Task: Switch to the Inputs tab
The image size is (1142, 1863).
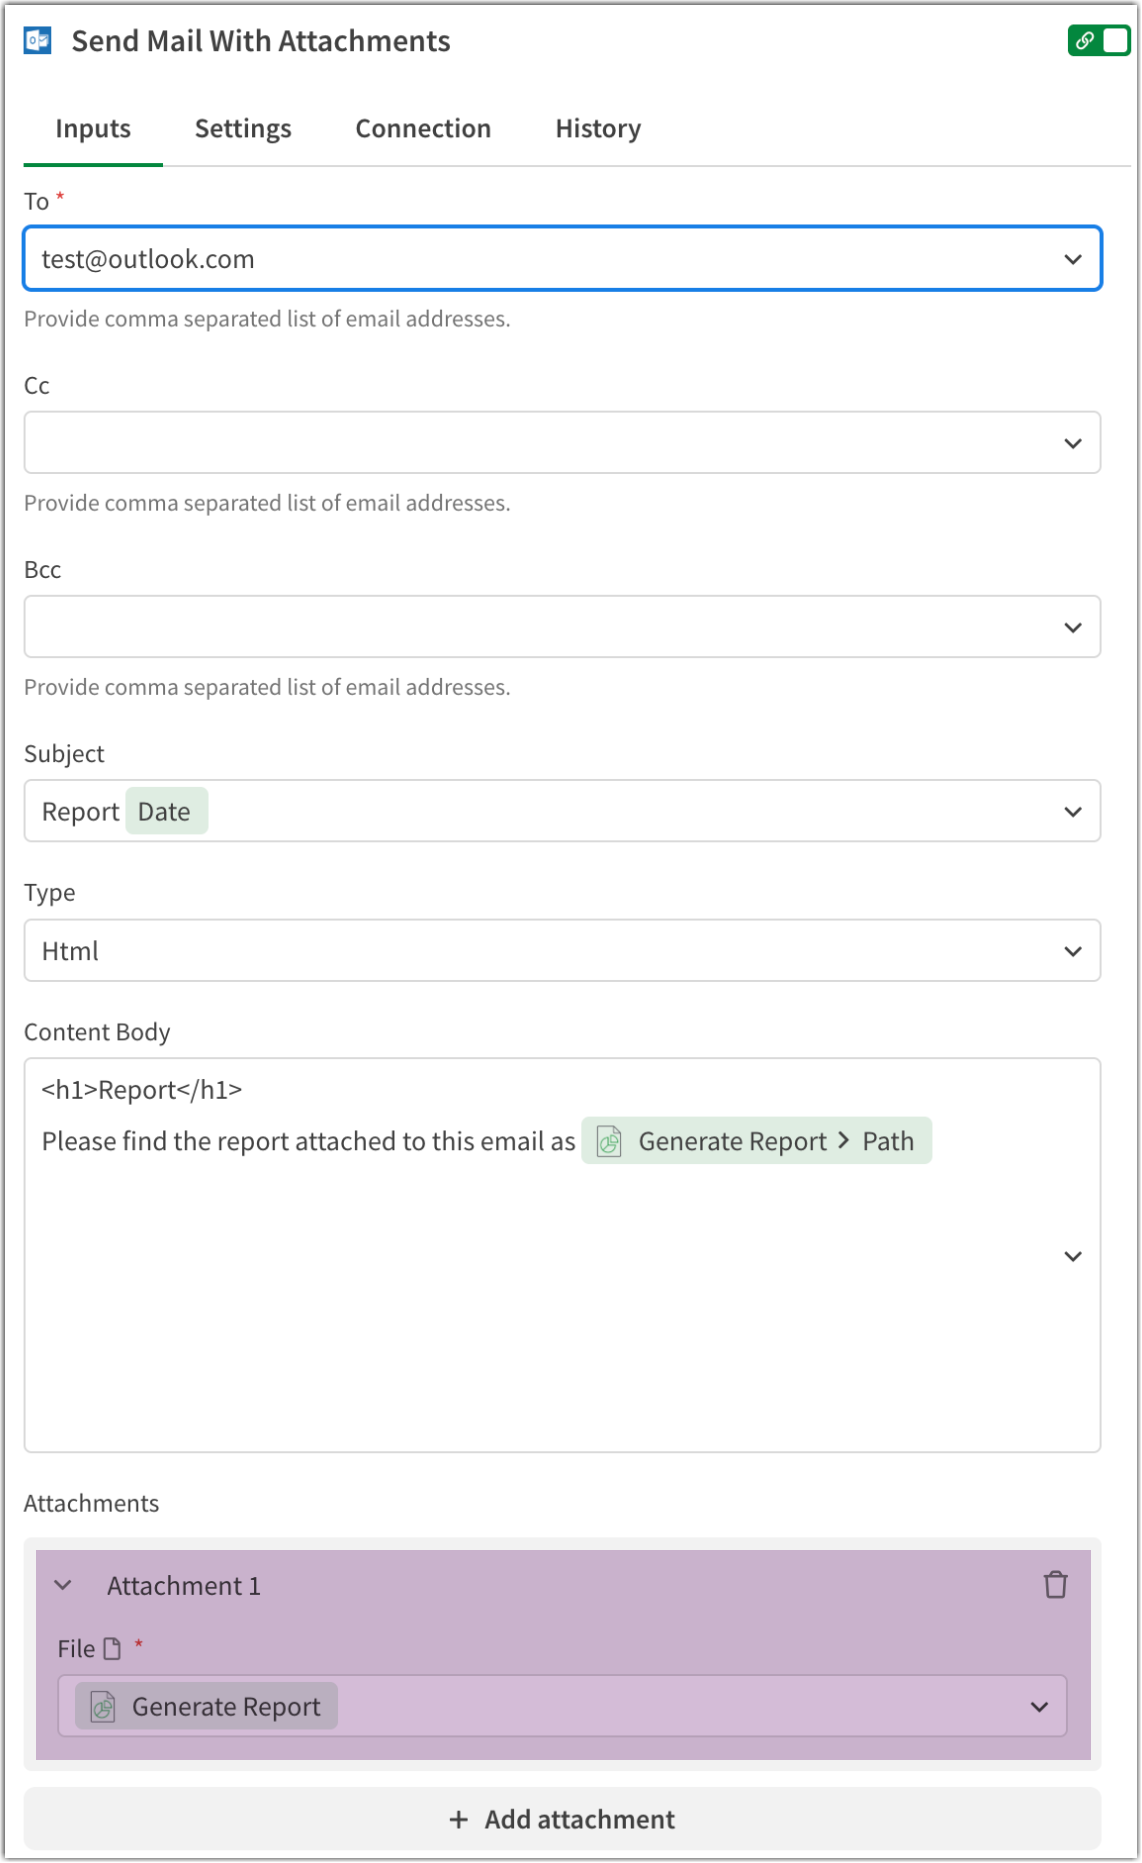Action: coord(93,129)
